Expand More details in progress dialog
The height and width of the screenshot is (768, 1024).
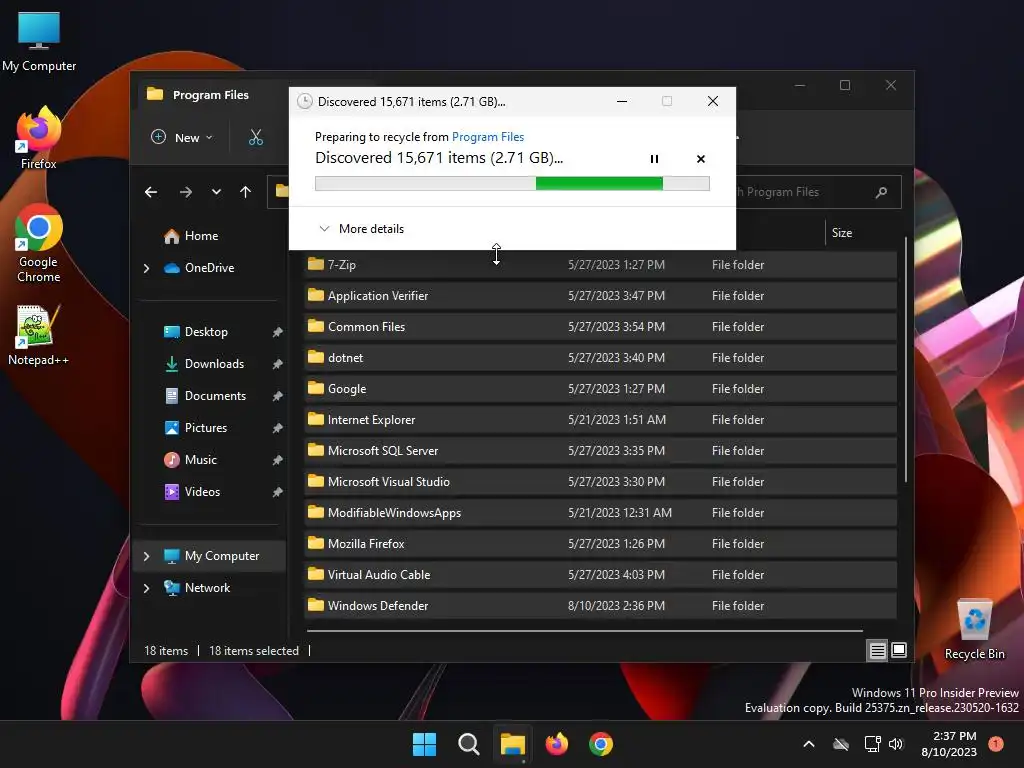click(x=361, y=229)
